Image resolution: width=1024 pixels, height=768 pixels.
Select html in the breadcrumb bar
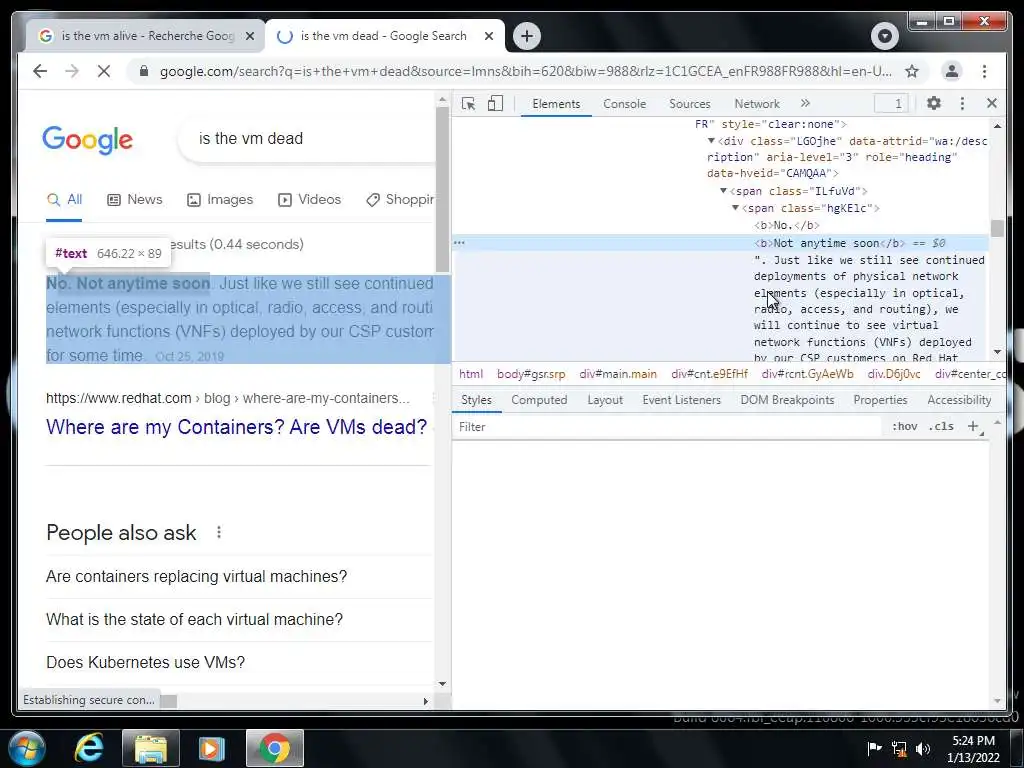(471, 374)
